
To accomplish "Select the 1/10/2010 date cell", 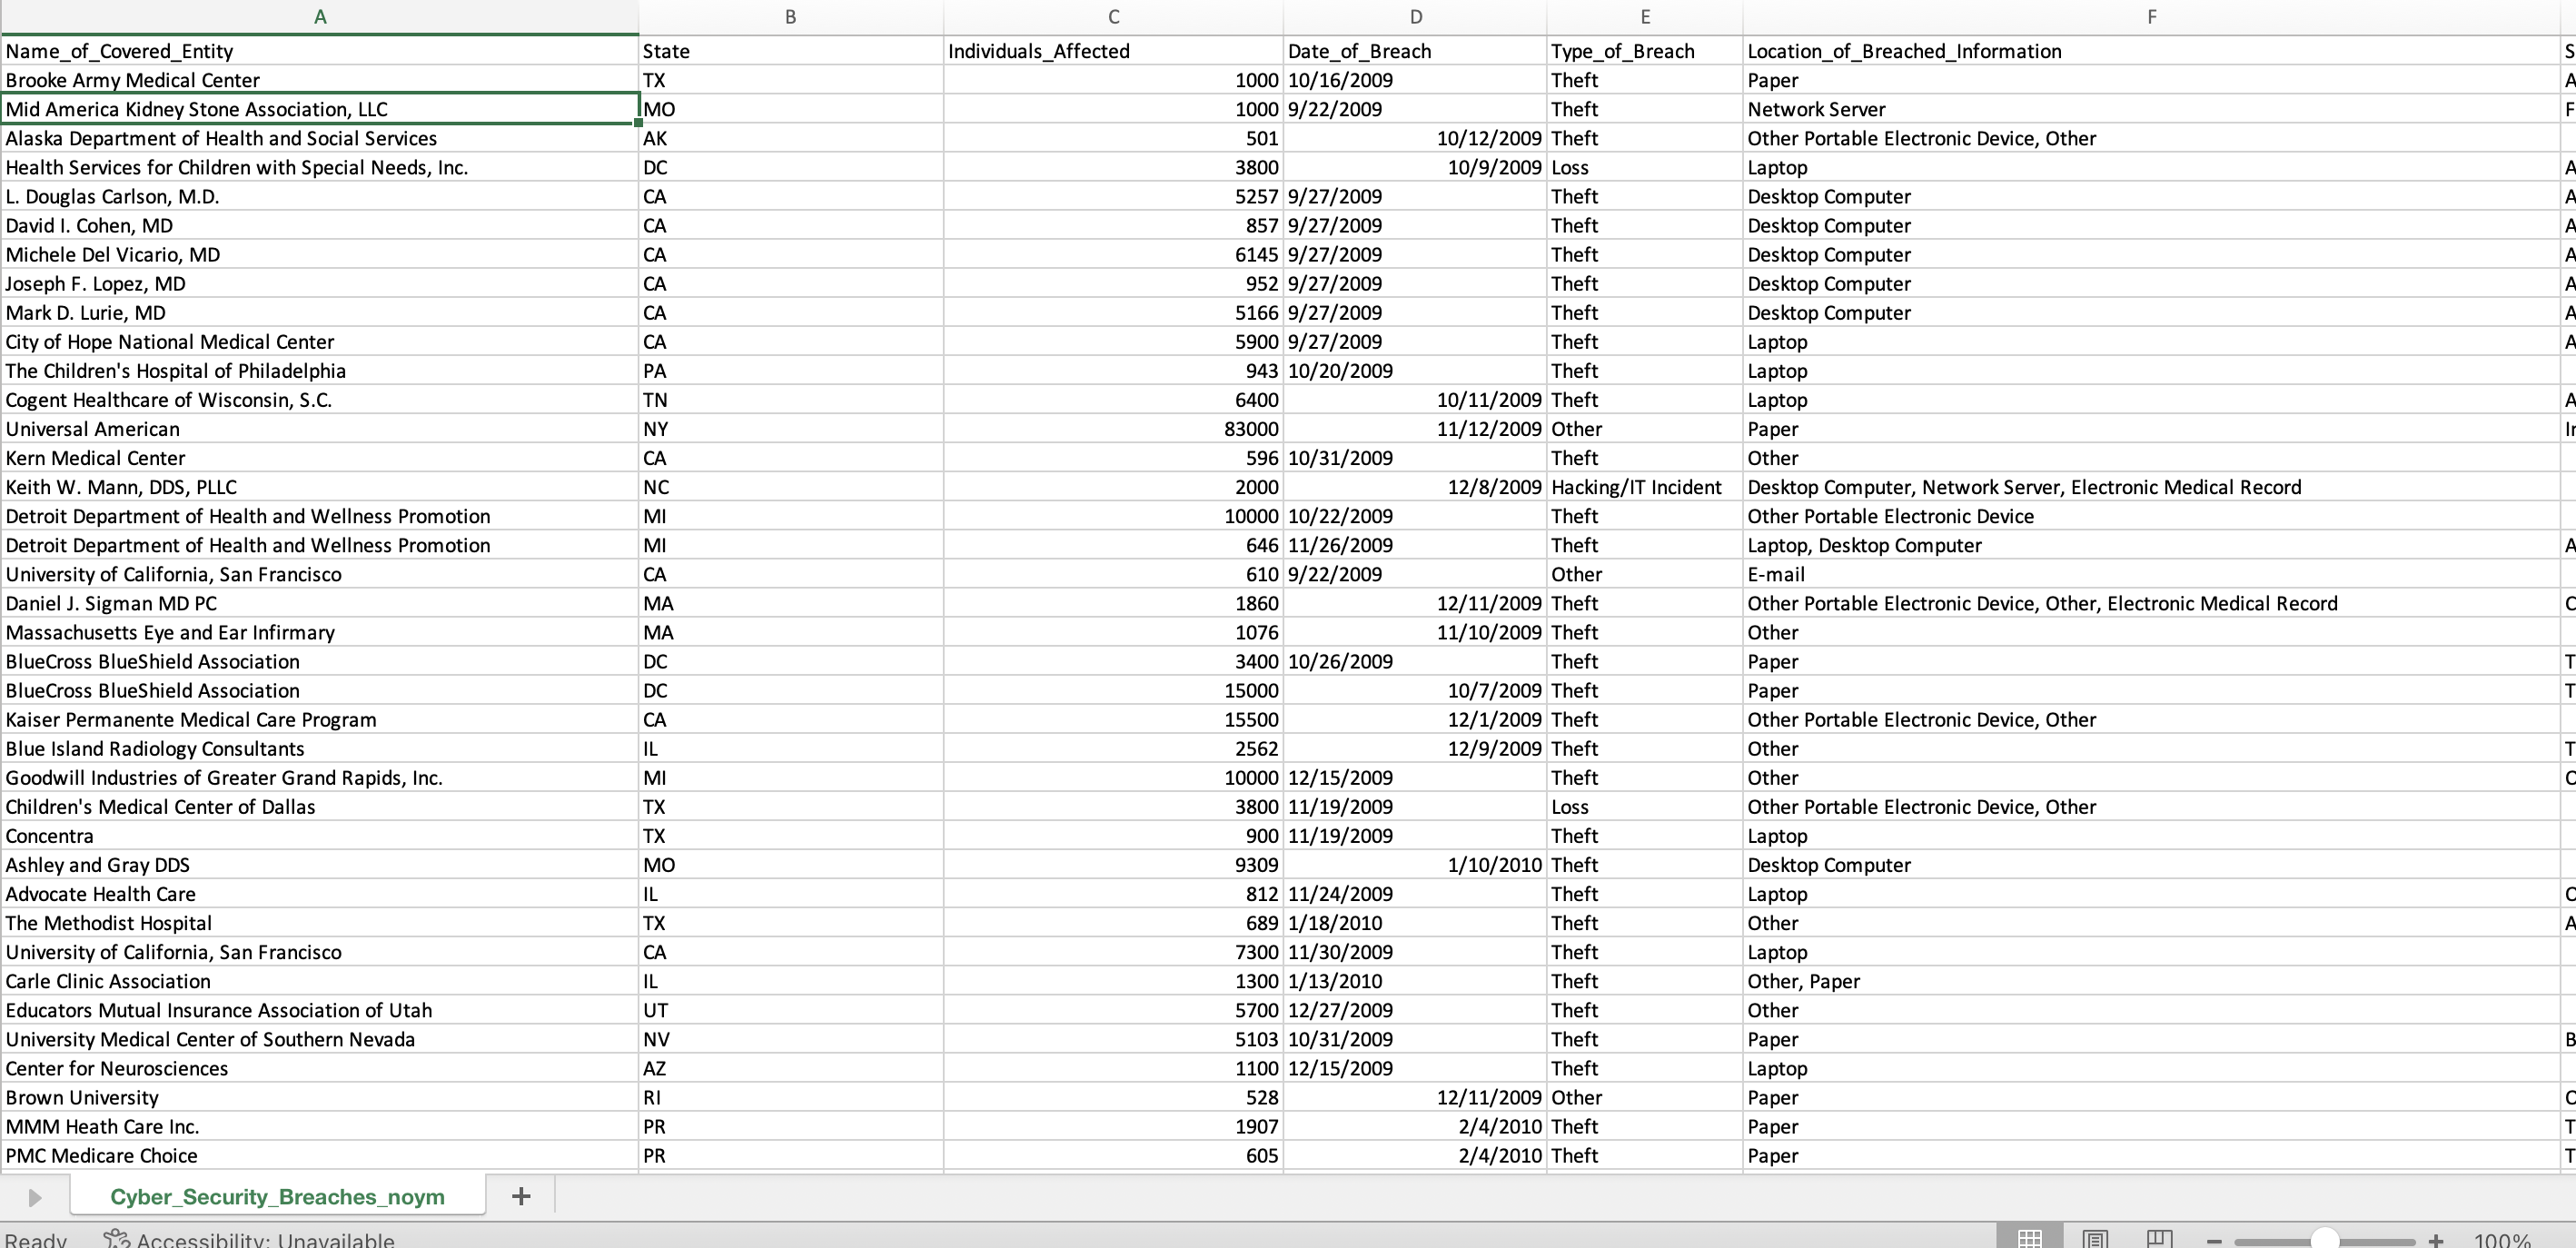I will click(1415, 865).
